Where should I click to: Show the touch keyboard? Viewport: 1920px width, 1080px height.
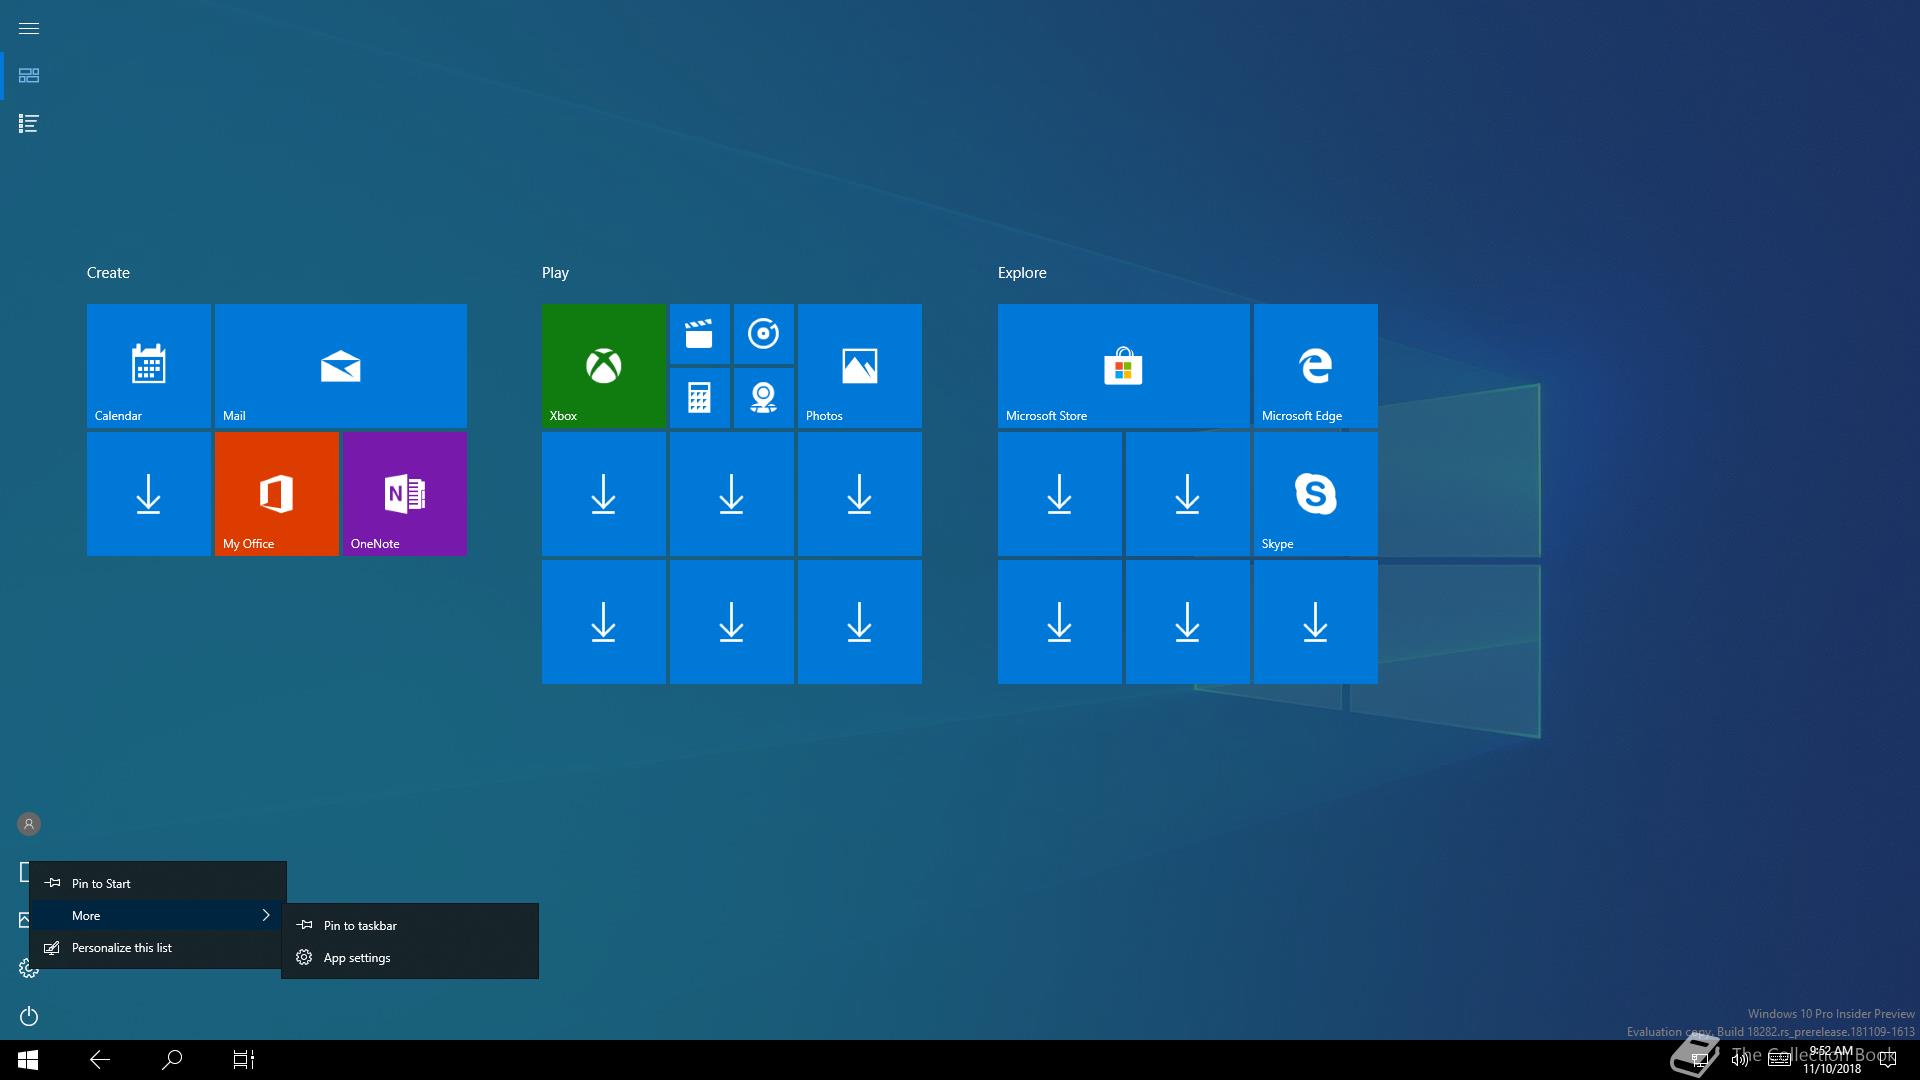pyautogui.click(x=1779, y=1060)
